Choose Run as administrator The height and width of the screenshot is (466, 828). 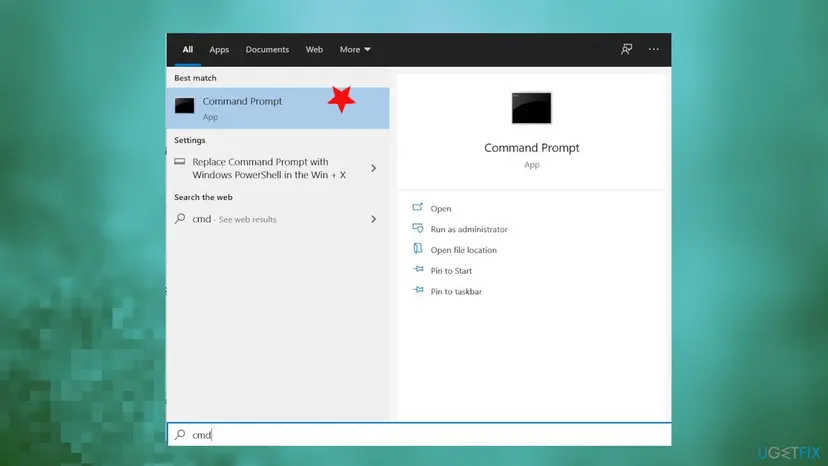(469, 229)
